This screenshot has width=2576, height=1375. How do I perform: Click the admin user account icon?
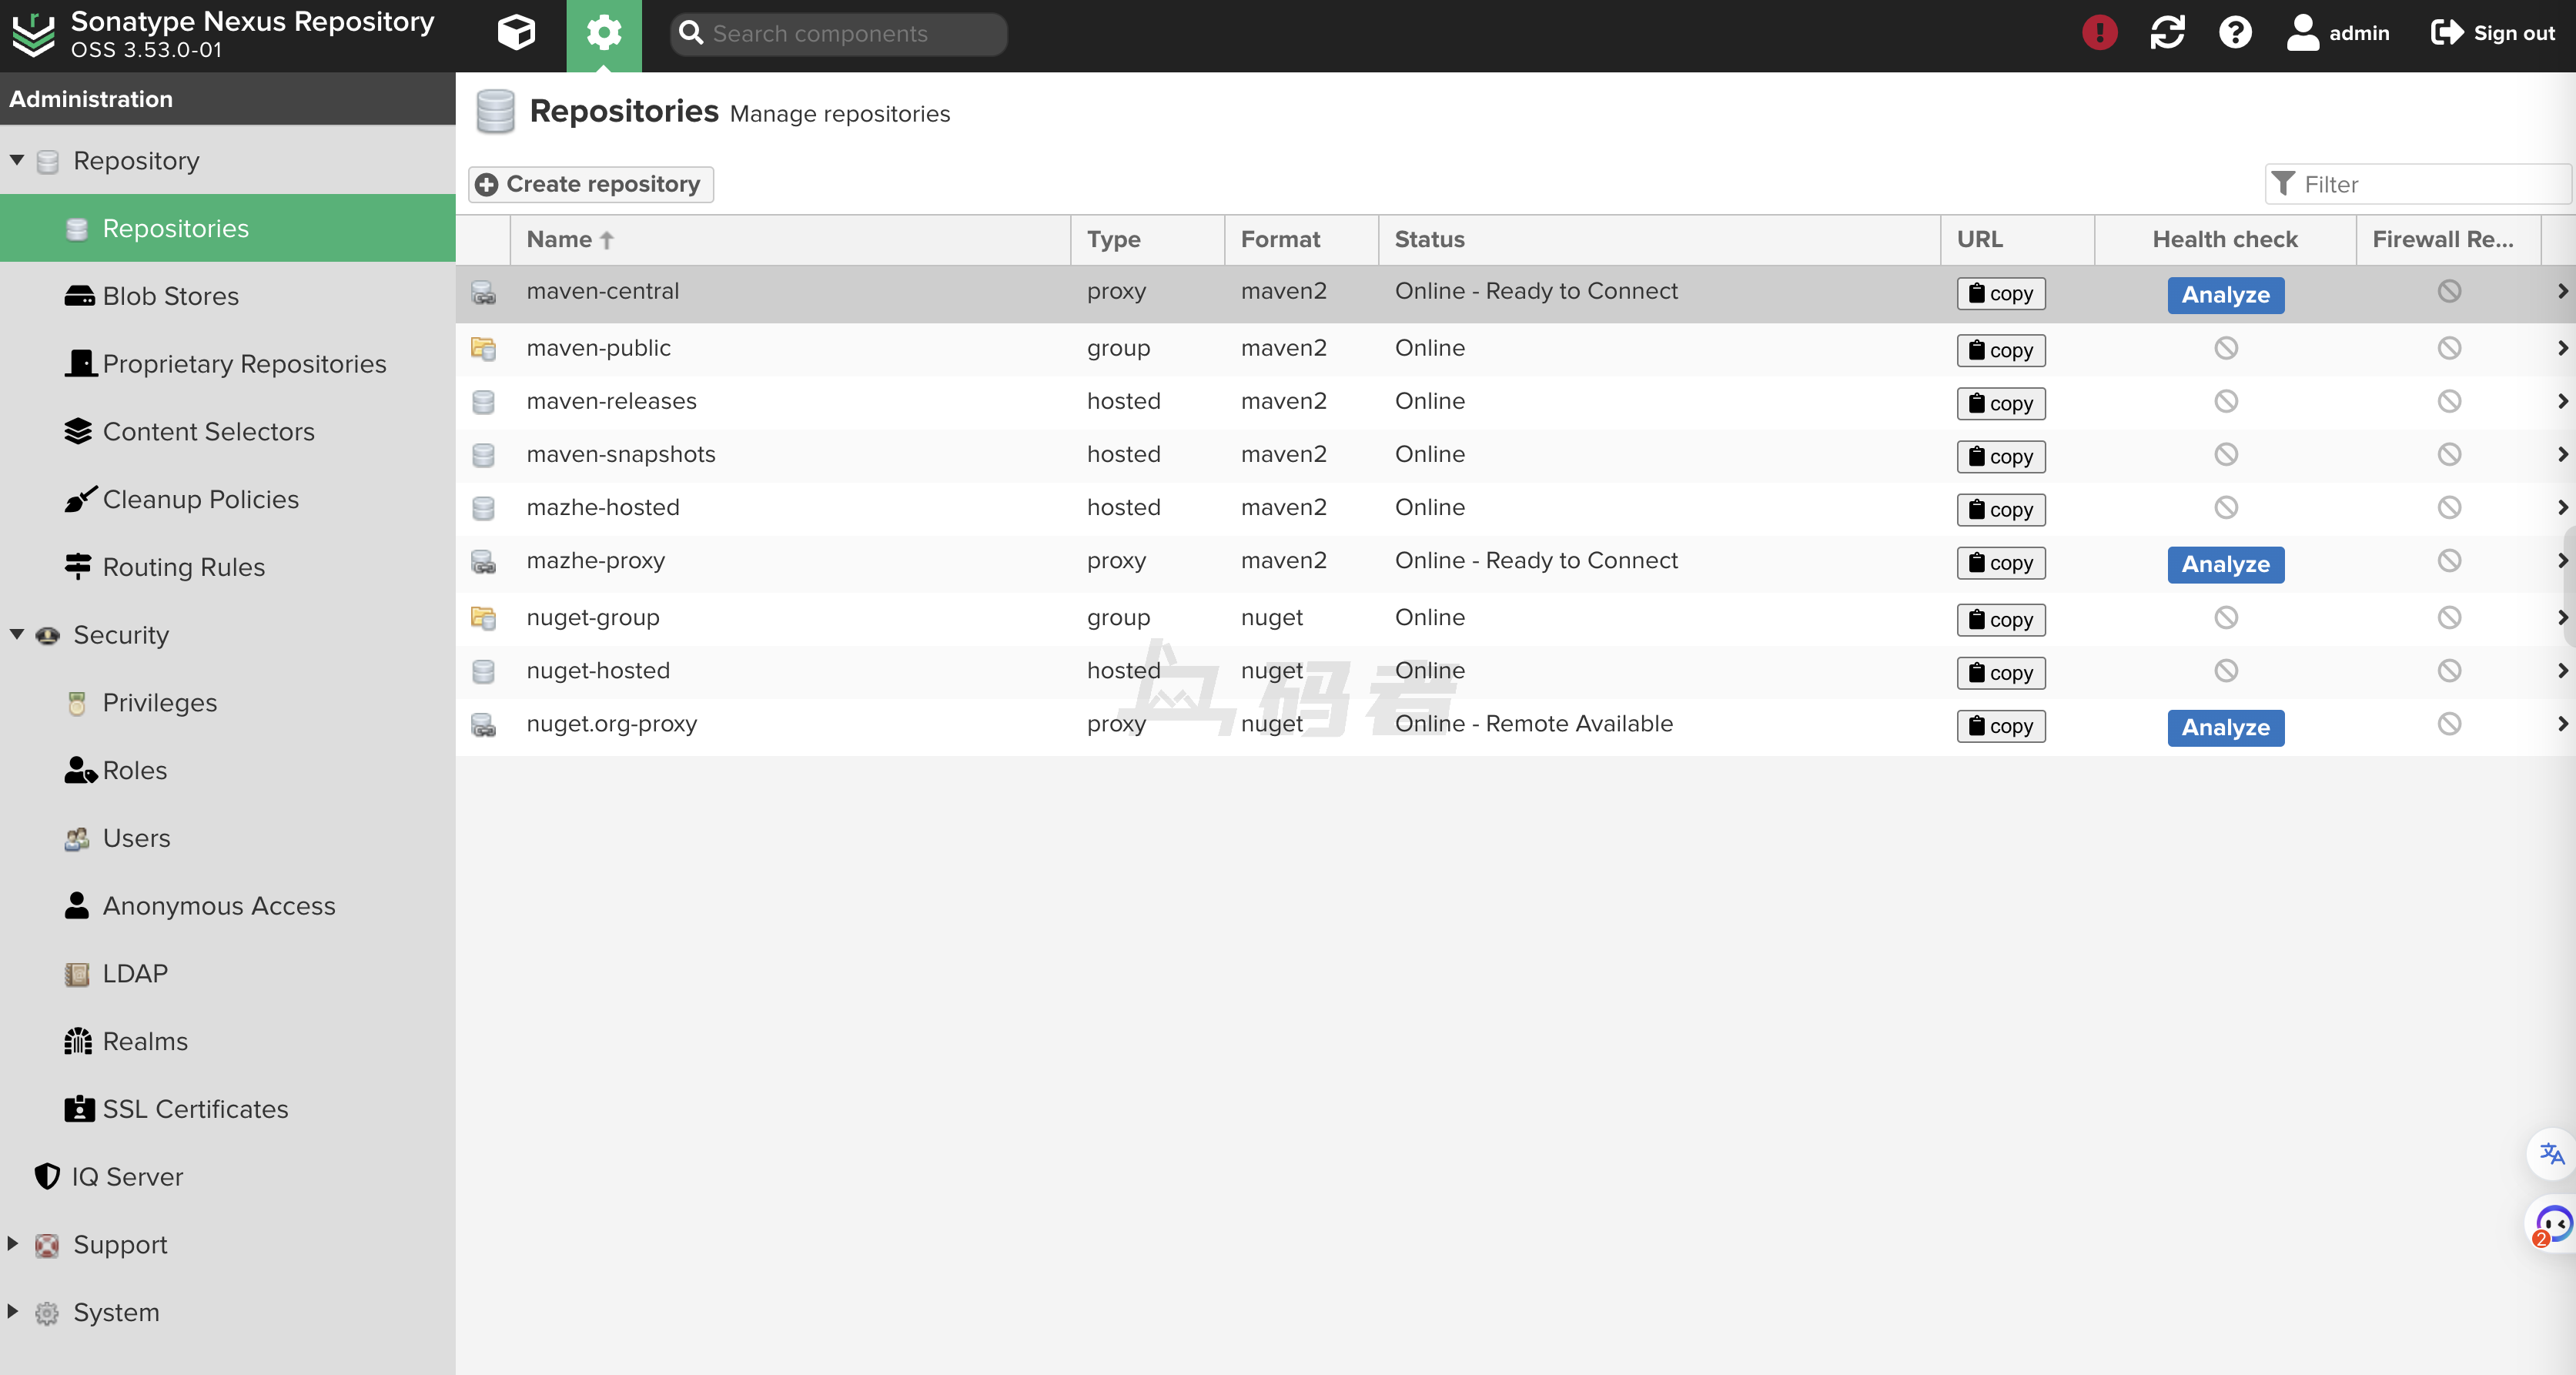pyautogui.click(x=2302, y=33)
